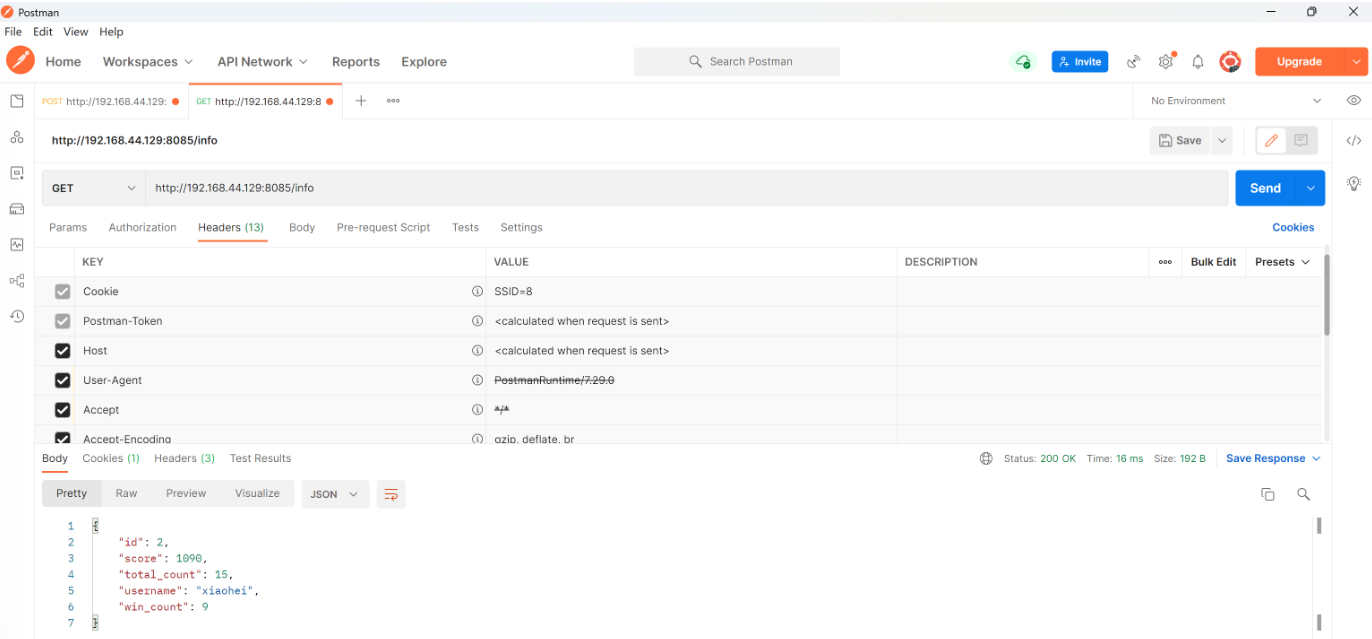Open the API Network dropdown menu

click(x=263, y=62)
